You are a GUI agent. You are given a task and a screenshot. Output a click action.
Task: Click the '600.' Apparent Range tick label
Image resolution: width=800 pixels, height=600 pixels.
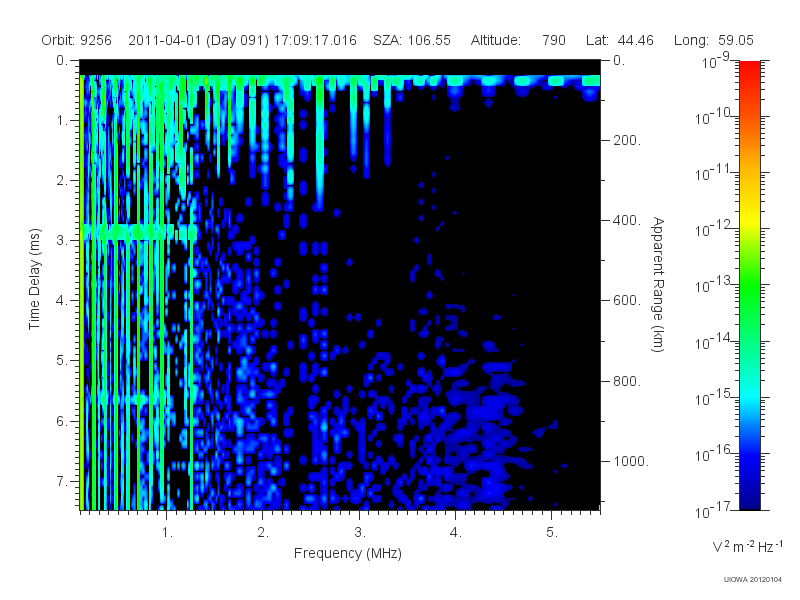click(x=627, y=301)
